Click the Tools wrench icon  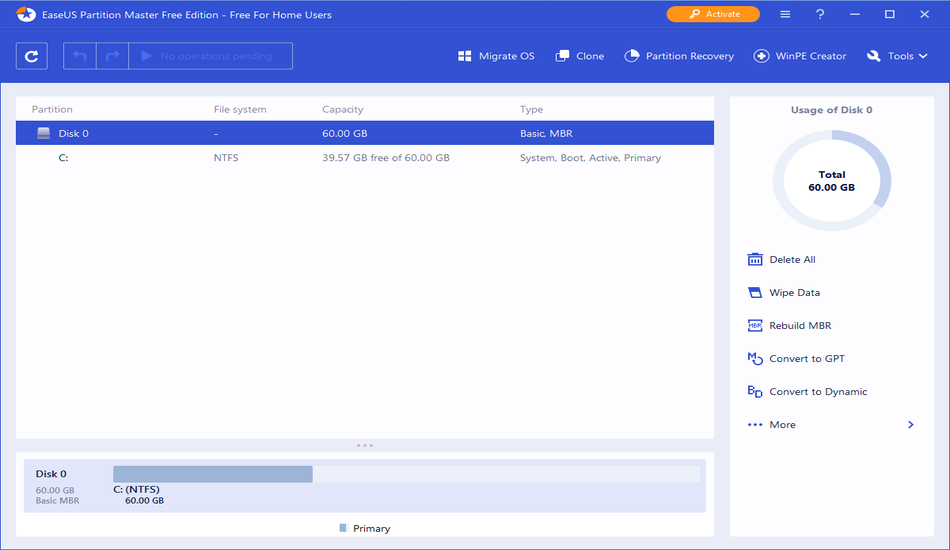(x=873, y=56)
